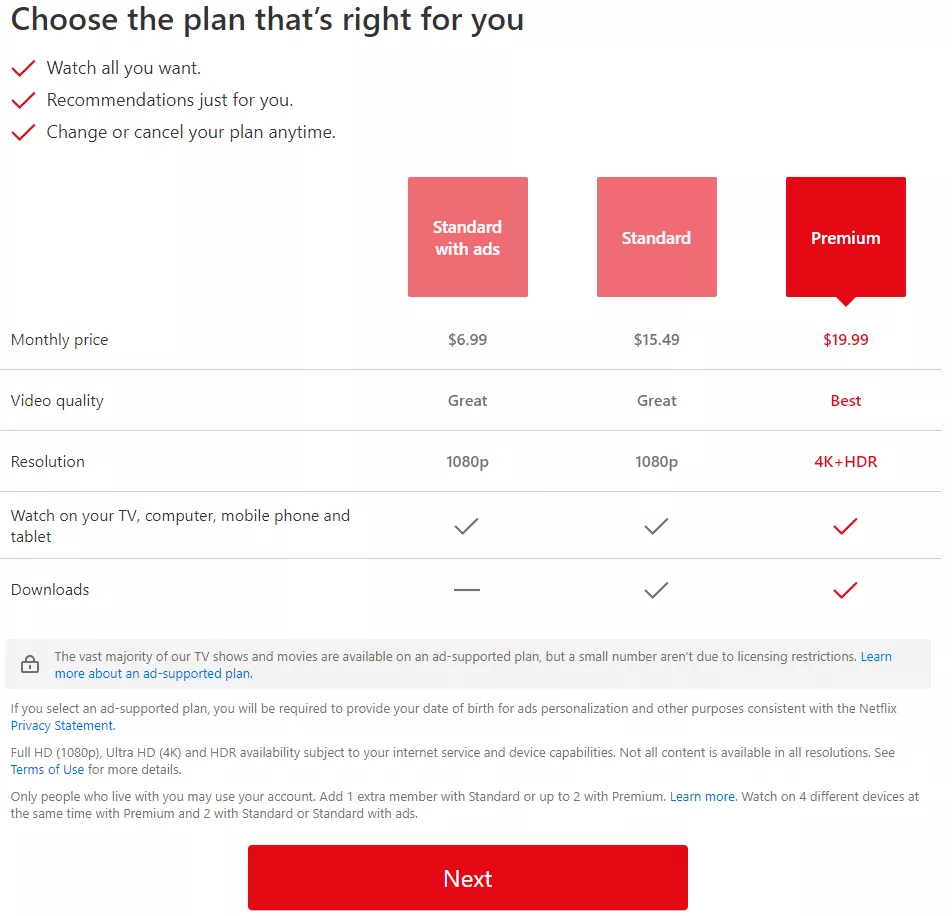Click the red Next button
The height and width of the screenshot is (916, 952).
467,878
